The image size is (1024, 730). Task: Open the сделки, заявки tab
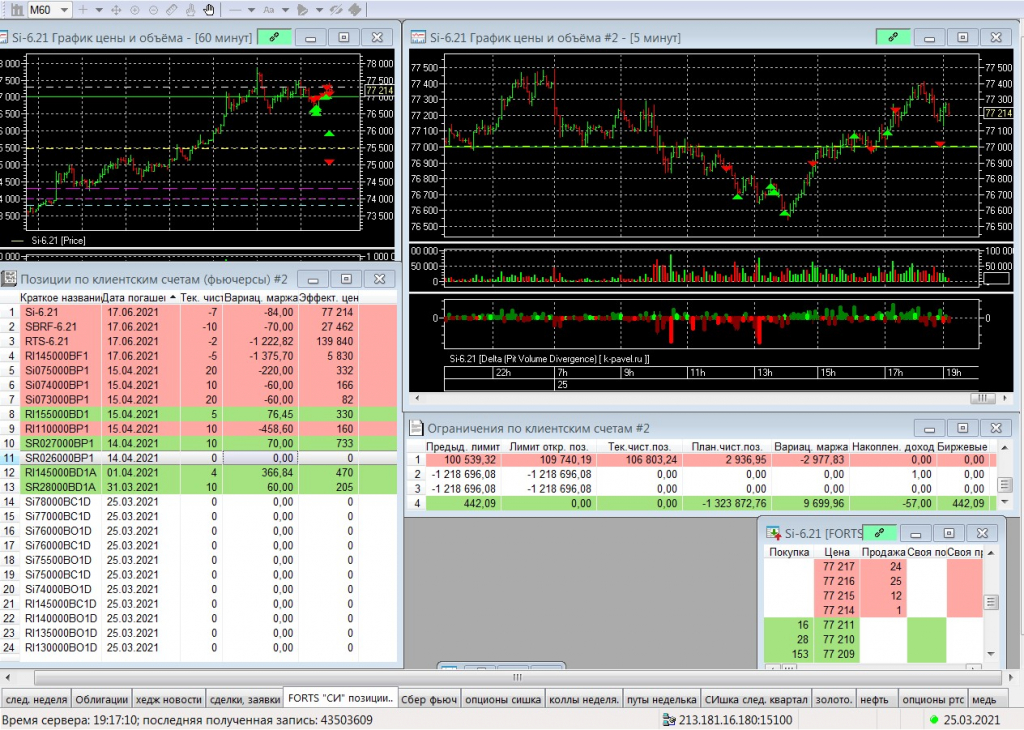245,699
